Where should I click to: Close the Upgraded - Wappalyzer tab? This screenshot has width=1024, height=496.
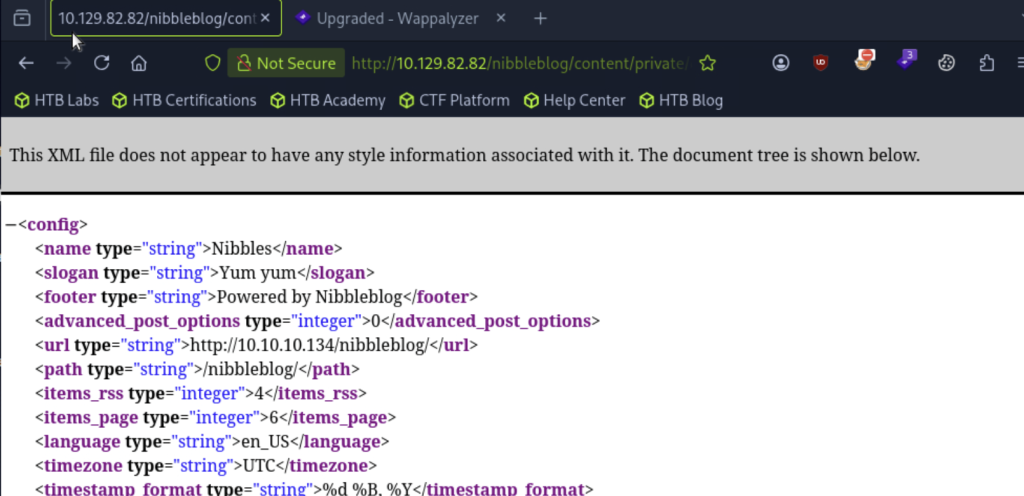(501, 18)
